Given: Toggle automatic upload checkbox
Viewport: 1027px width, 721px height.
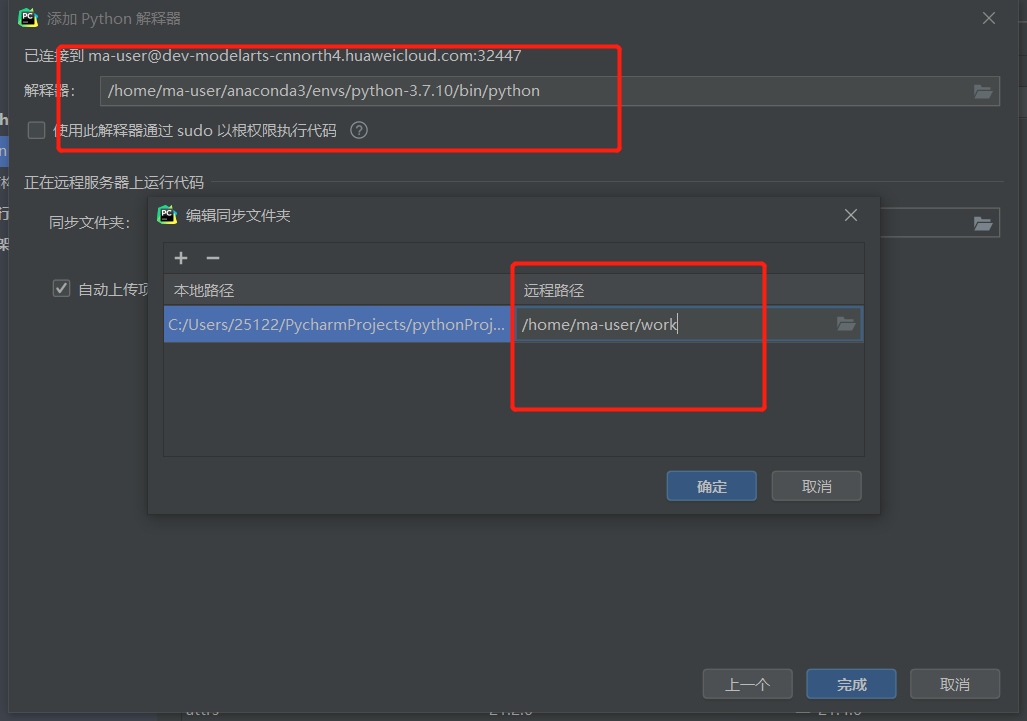Looking at the screenshot, I should coord(62,289).
